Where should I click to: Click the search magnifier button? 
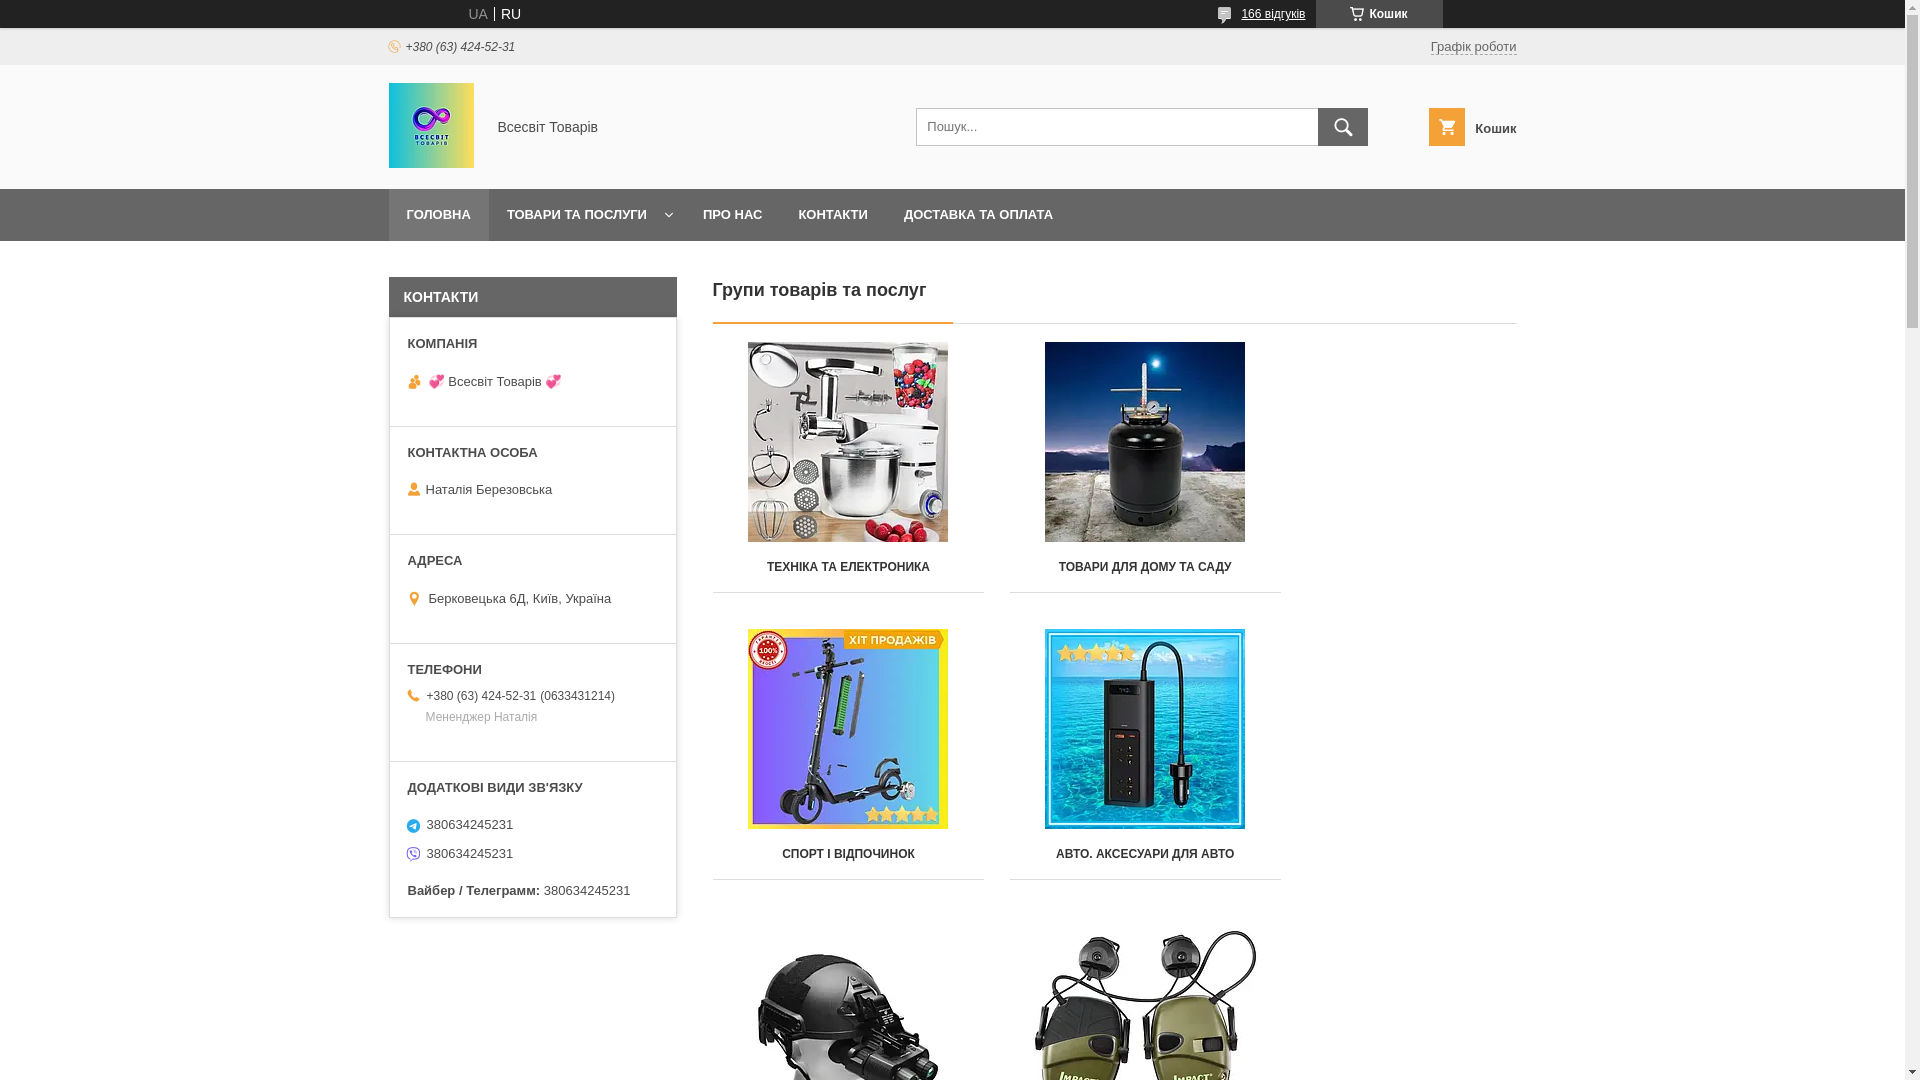tap(1342, 127)
